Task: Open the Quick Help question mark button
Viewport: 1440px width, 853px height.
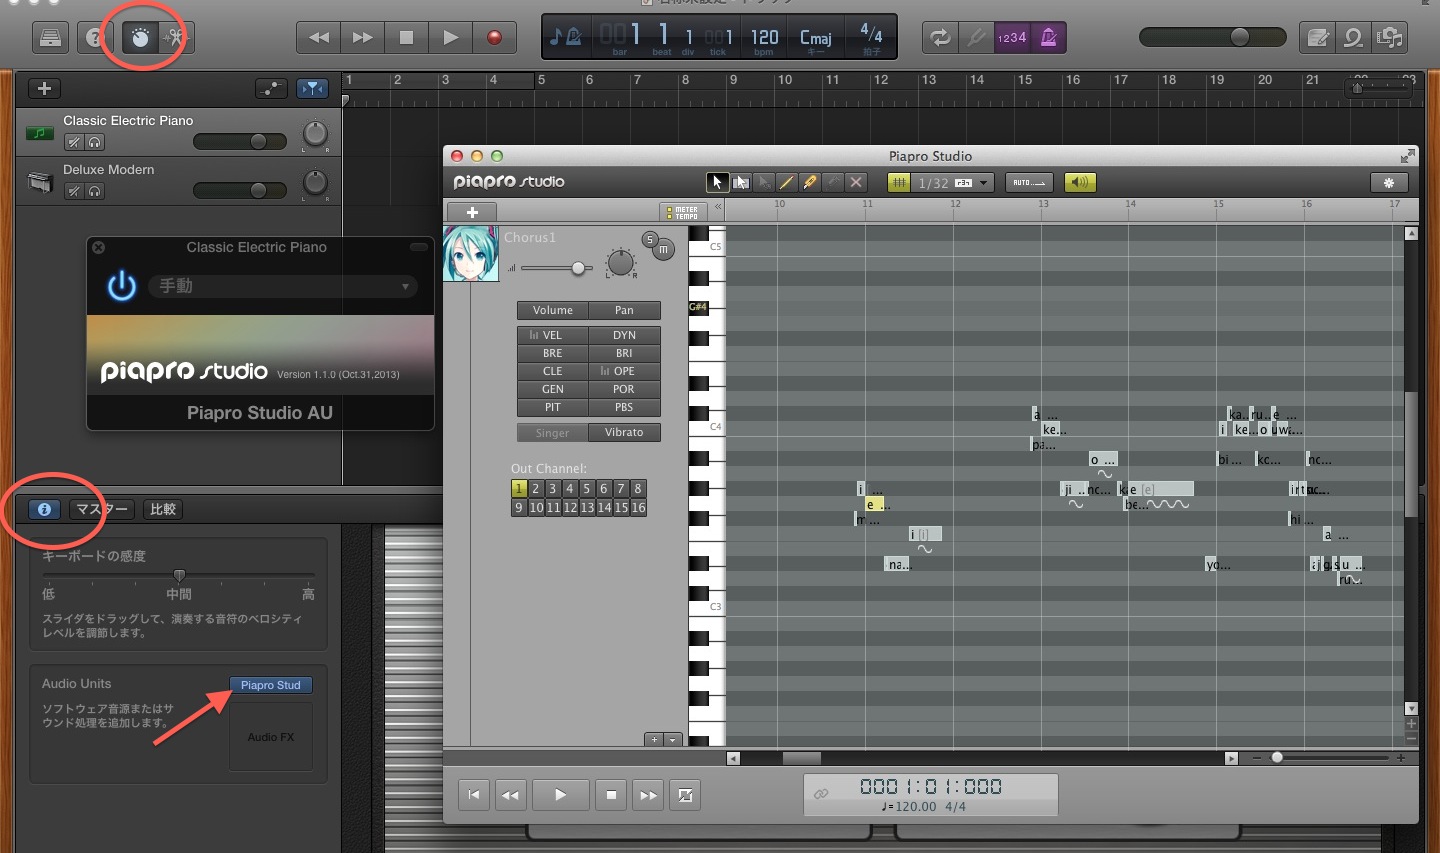Action: point(95,38)
